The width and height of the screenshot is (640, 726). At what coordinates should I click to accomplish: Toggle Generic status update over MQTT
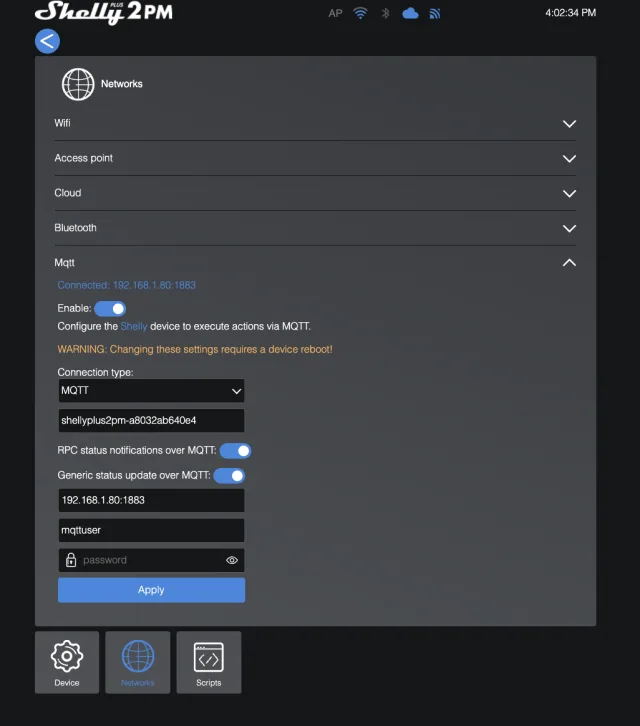(229, 476)
